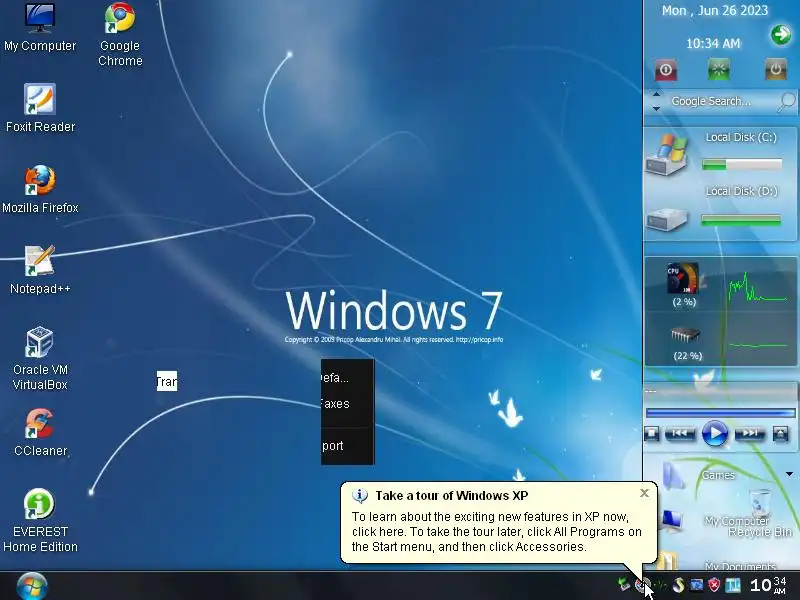The image size is (800, 600).
Task: Skip to next track in media player
Action: point(749,434)
